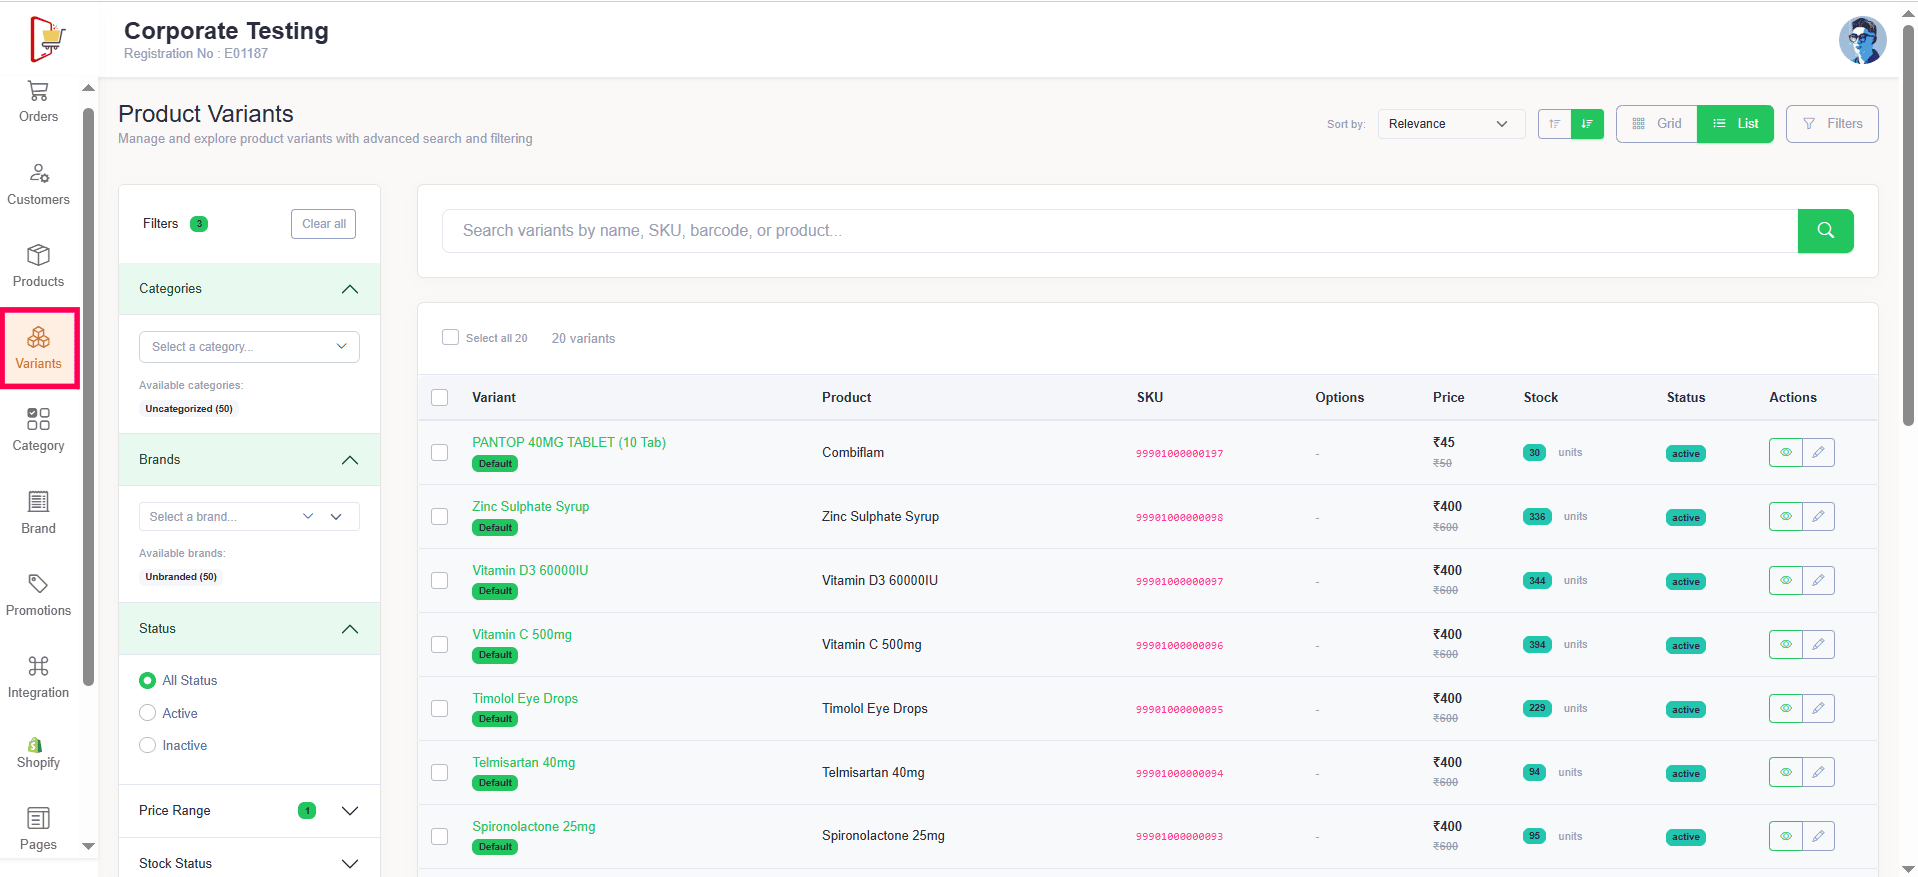Open the Category menu in sidebar
1918x877 pixels.
pyautogui.click(x=38, y=429)
